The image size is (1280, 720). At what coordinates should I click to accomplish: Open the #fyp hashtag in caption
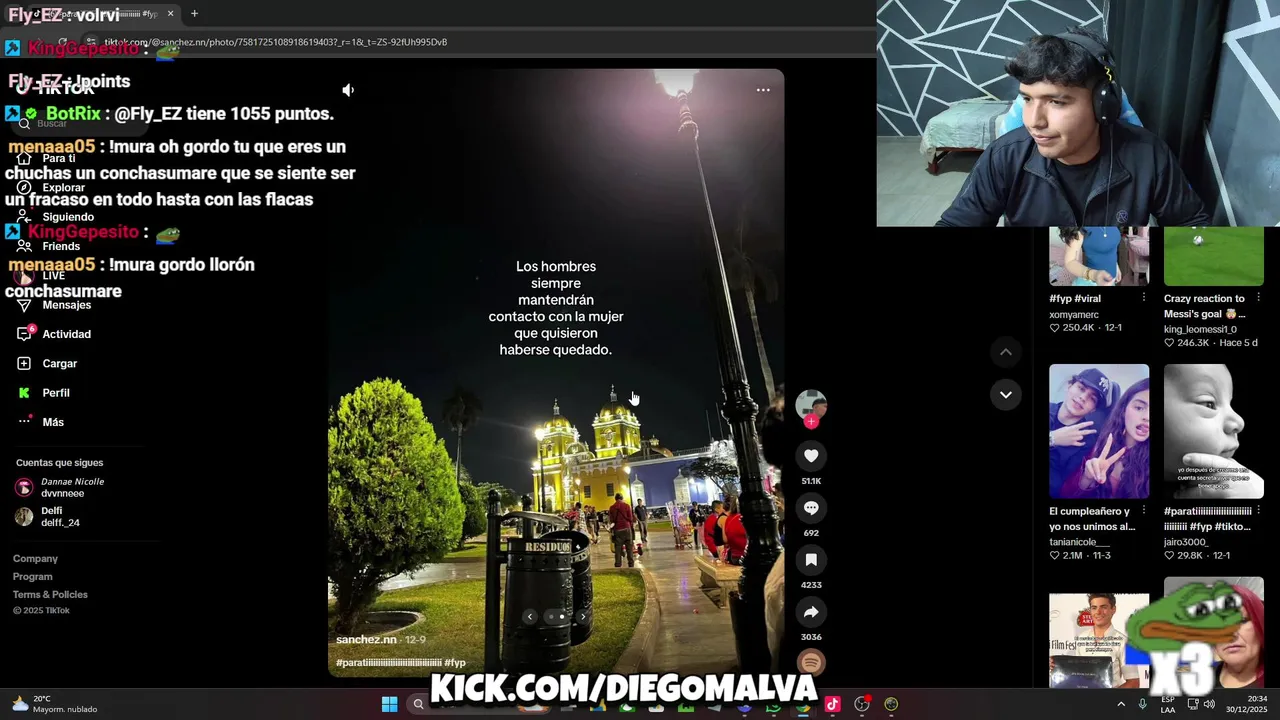click(x=455, y=663)
